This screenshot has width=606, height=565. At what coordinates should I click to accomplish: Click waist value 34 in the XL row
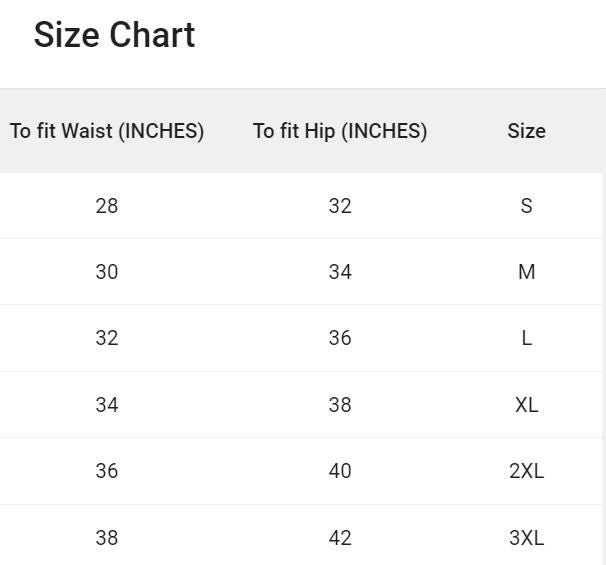pos(107,405)
